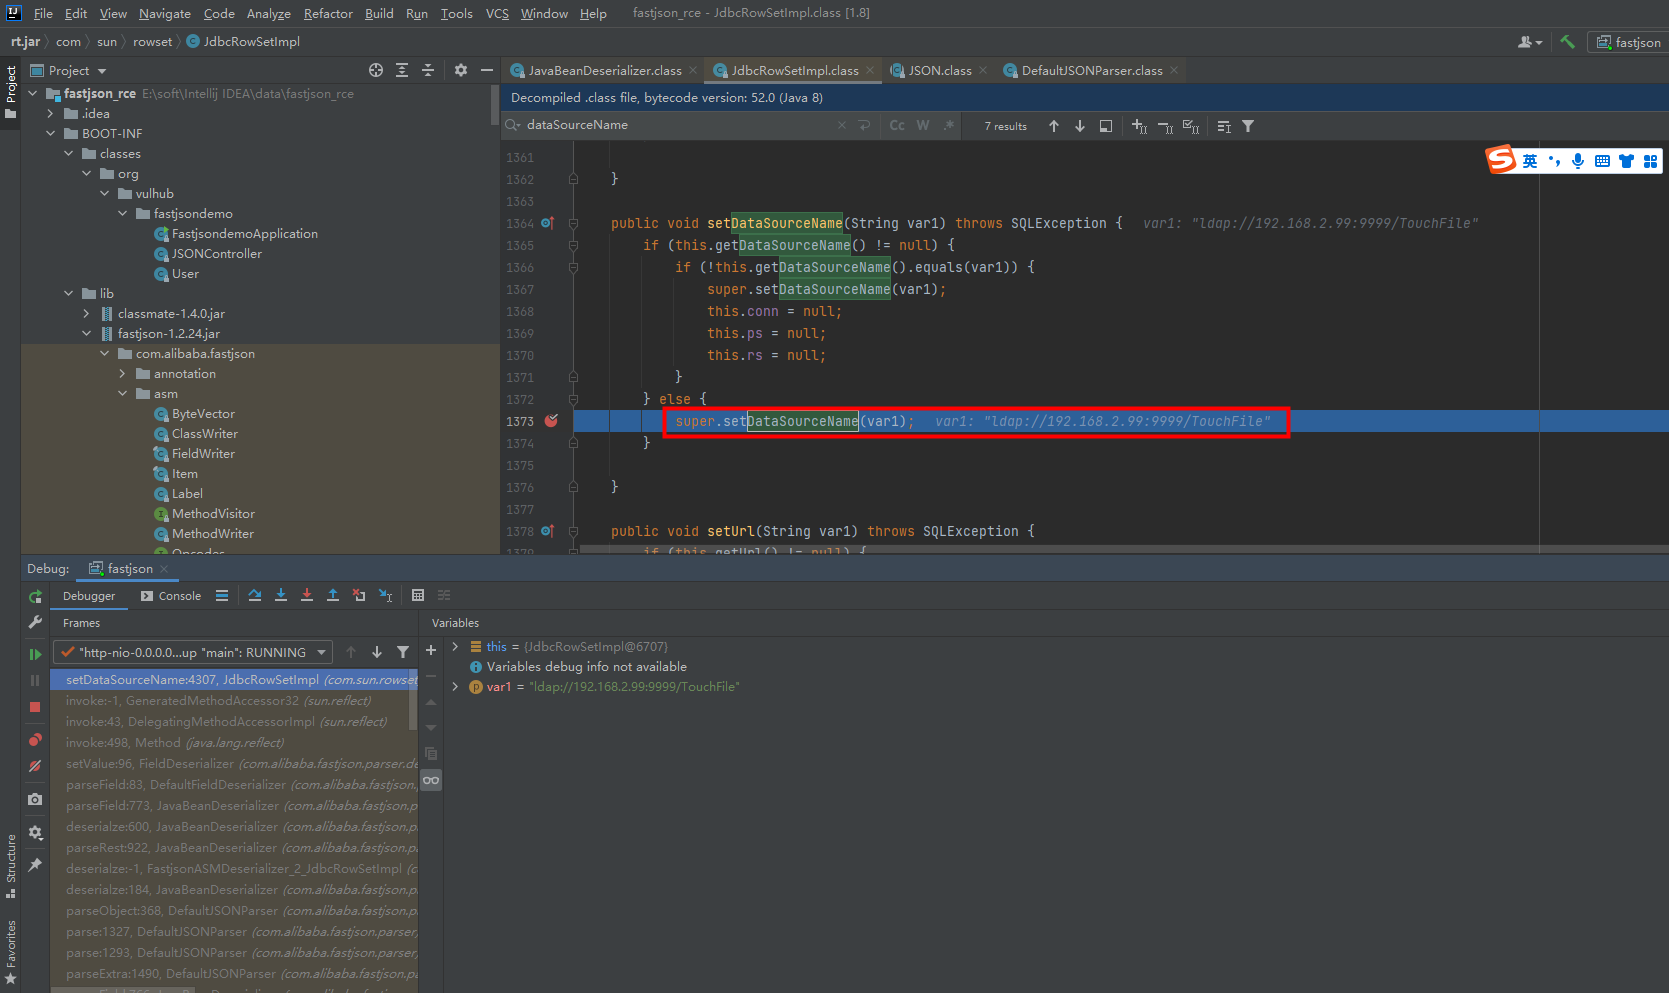1669x993 pixels.
Task: Resume program execution in debugger
Action: (35, 654)
